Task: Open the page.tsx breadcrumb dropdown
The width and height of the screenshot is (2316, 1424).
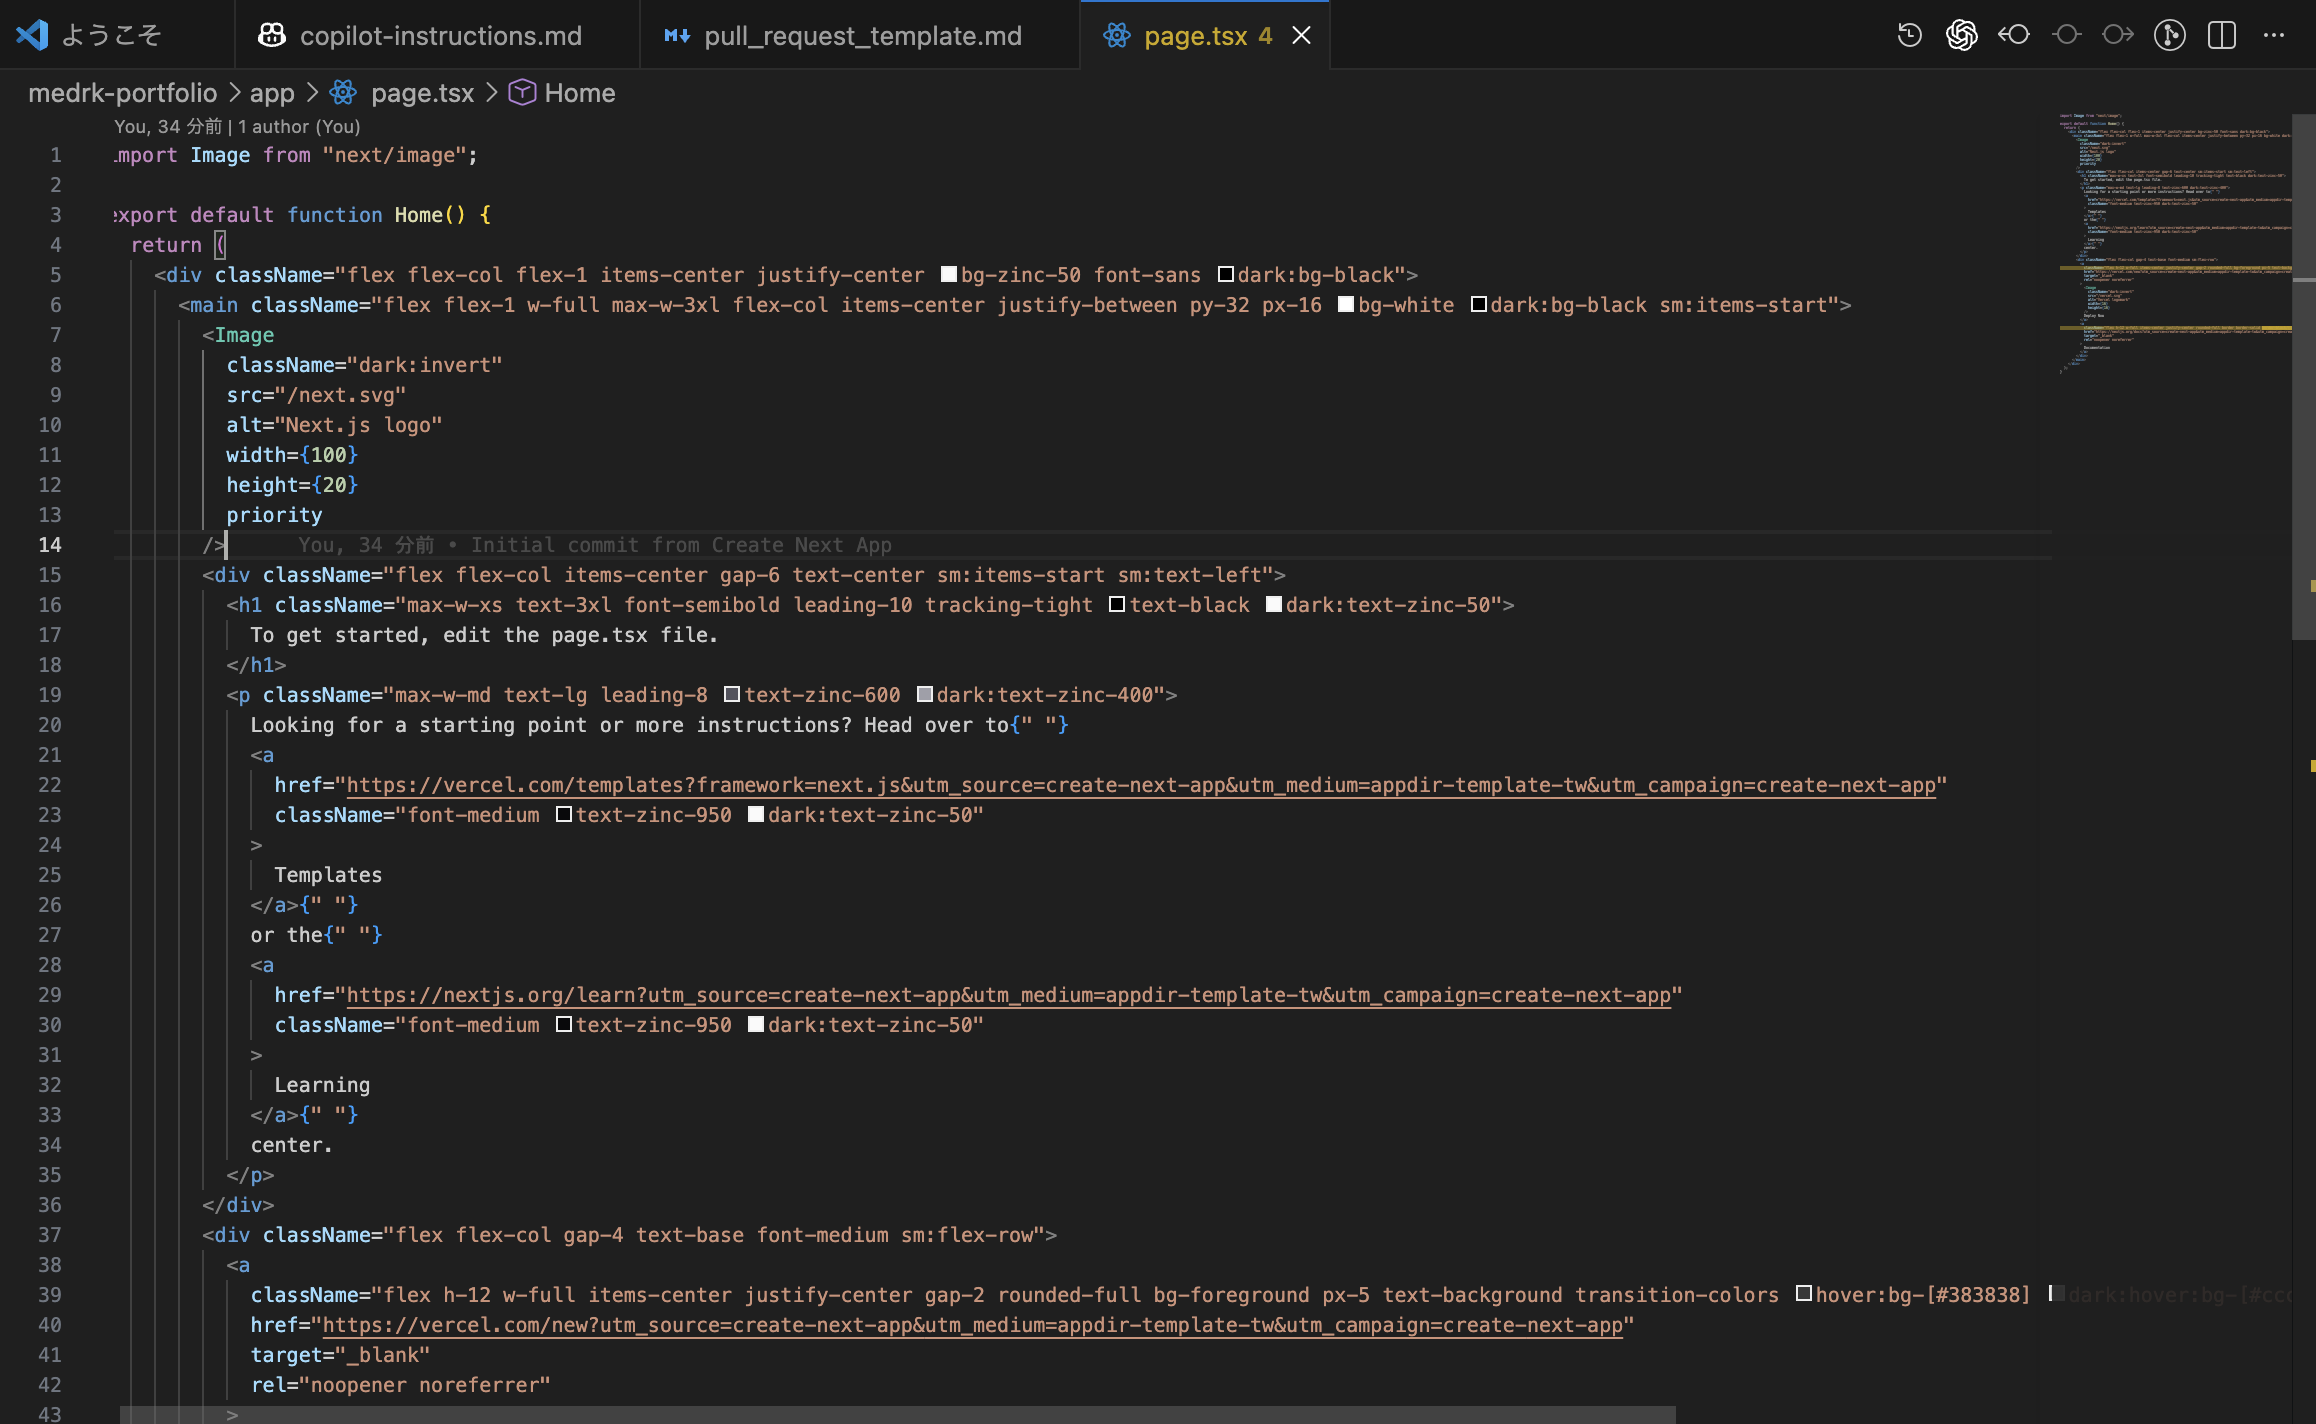Action: point(422,93)
